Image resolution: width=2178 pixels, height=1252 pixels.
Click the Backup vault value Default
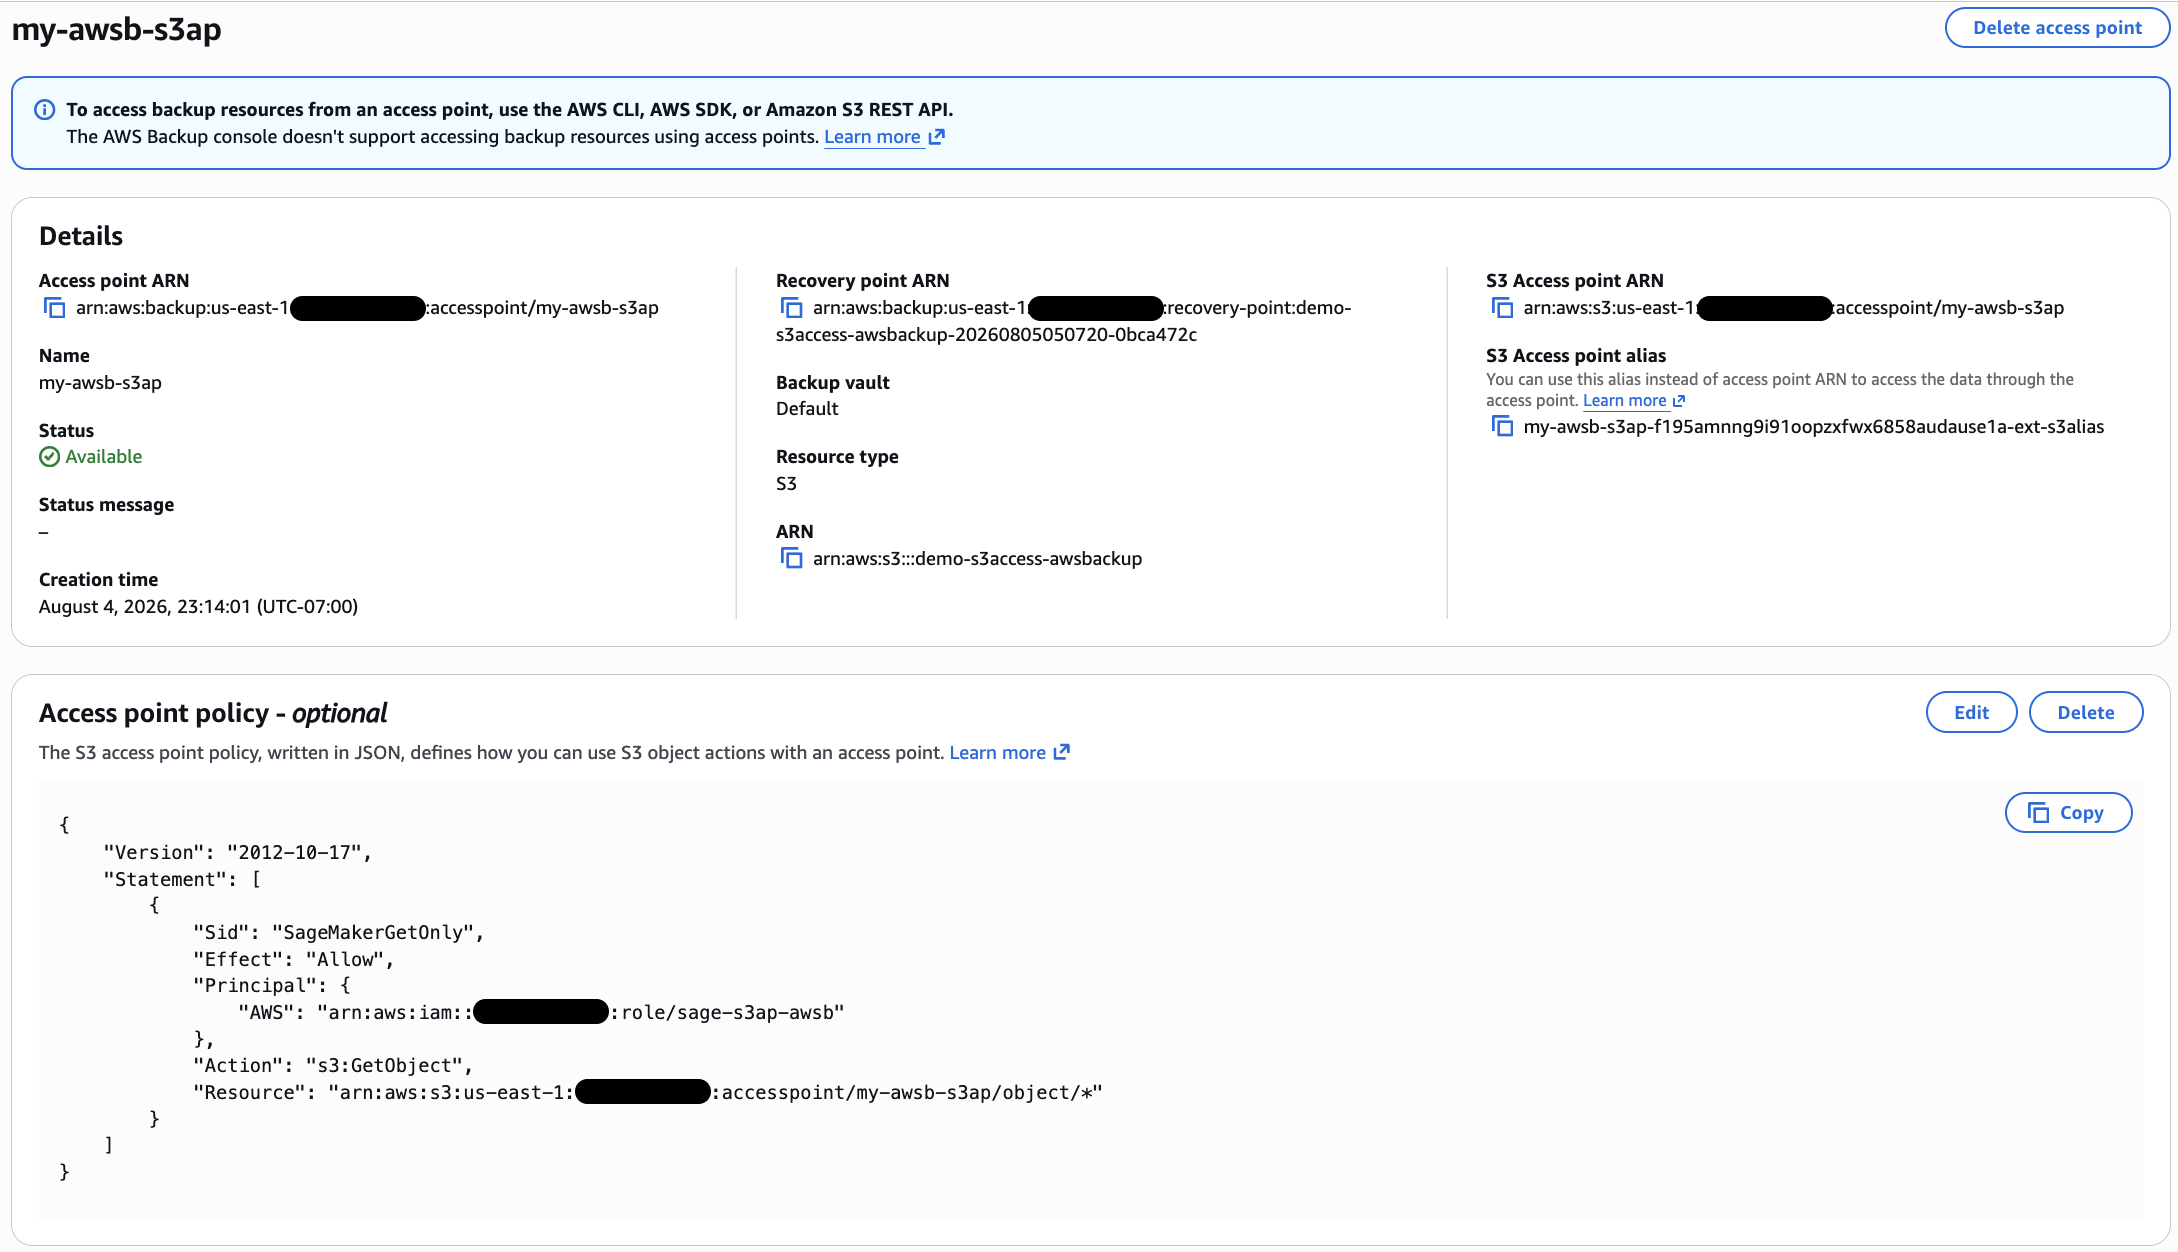[807, 409]
